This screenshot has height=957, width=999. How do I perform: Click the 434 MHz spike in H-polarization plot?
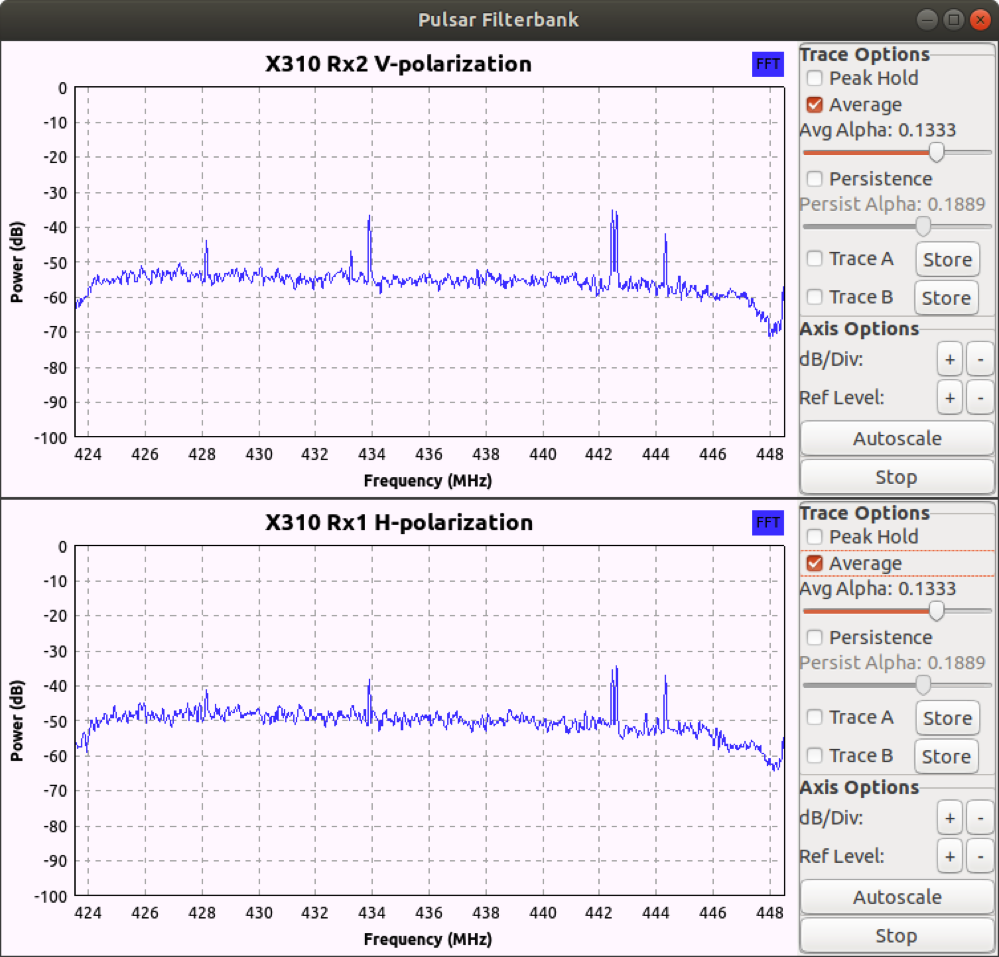click(370, 701)
